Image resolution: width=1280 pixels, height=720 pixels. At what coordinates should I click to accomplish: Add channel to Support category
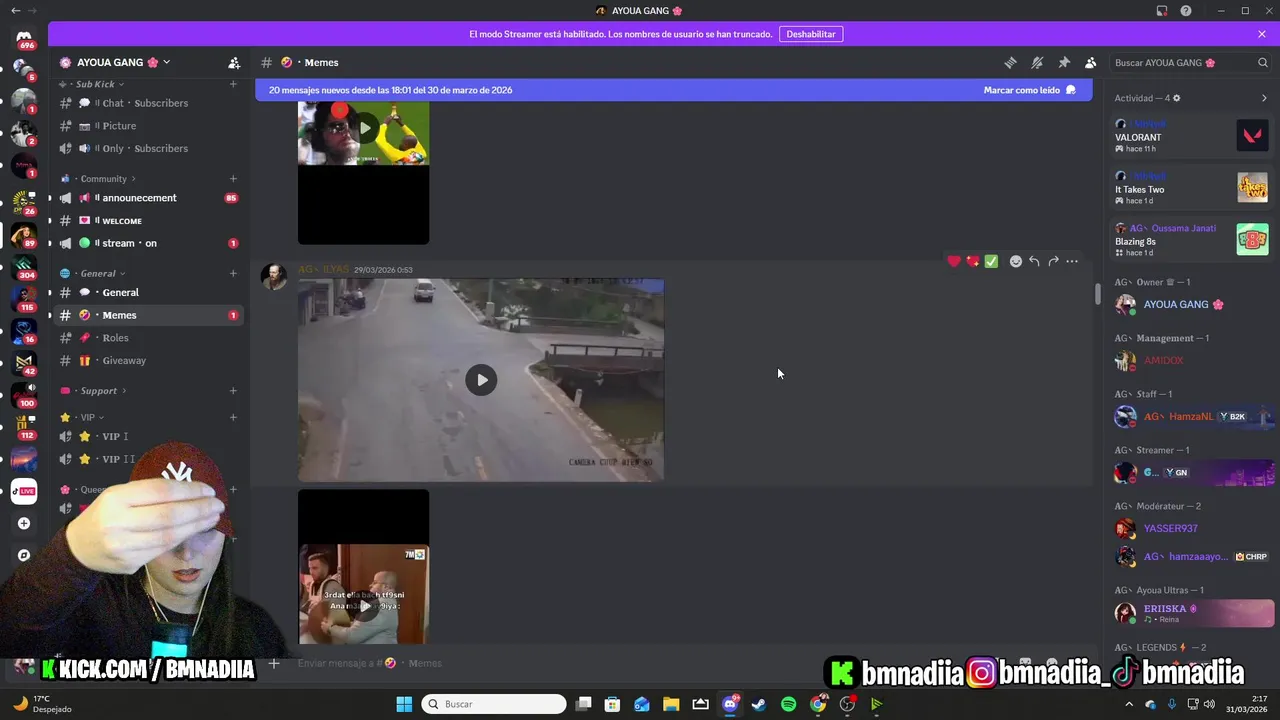coord(233,391)
